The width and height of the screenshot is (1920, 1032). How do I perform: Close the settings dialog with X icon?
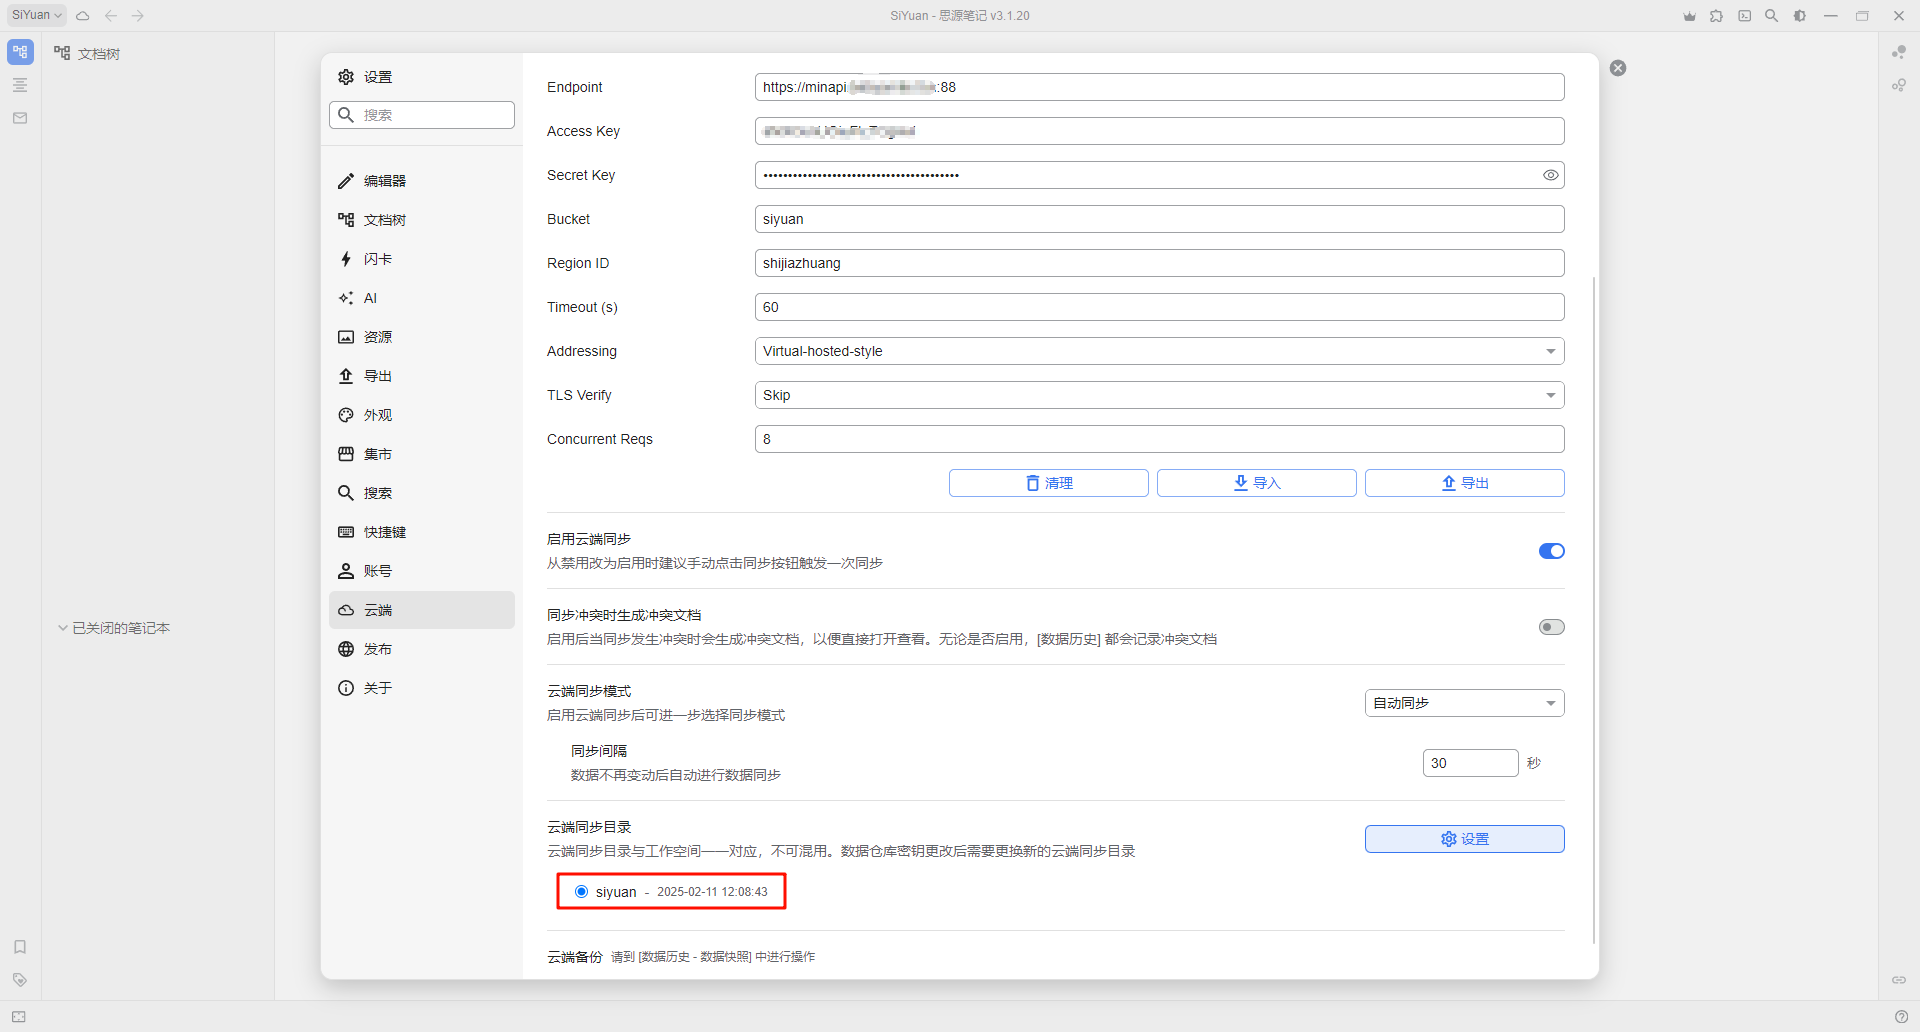1618,68
